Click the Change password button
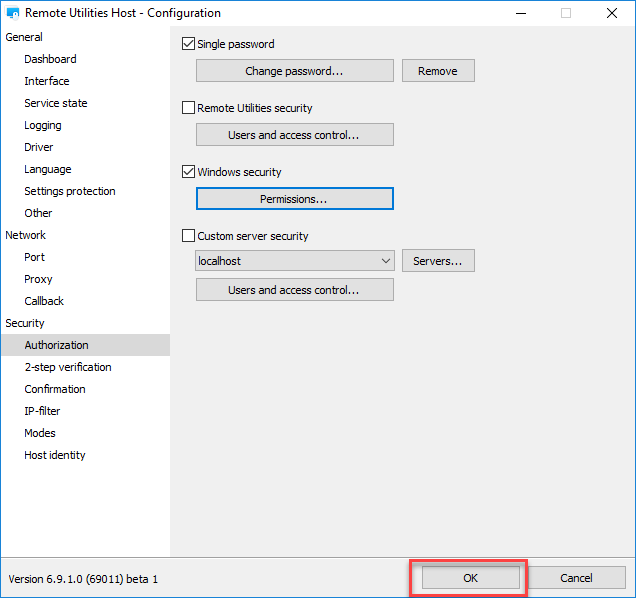Image resolution: width=636 pixels, height=598 pixels. (294, 71)
